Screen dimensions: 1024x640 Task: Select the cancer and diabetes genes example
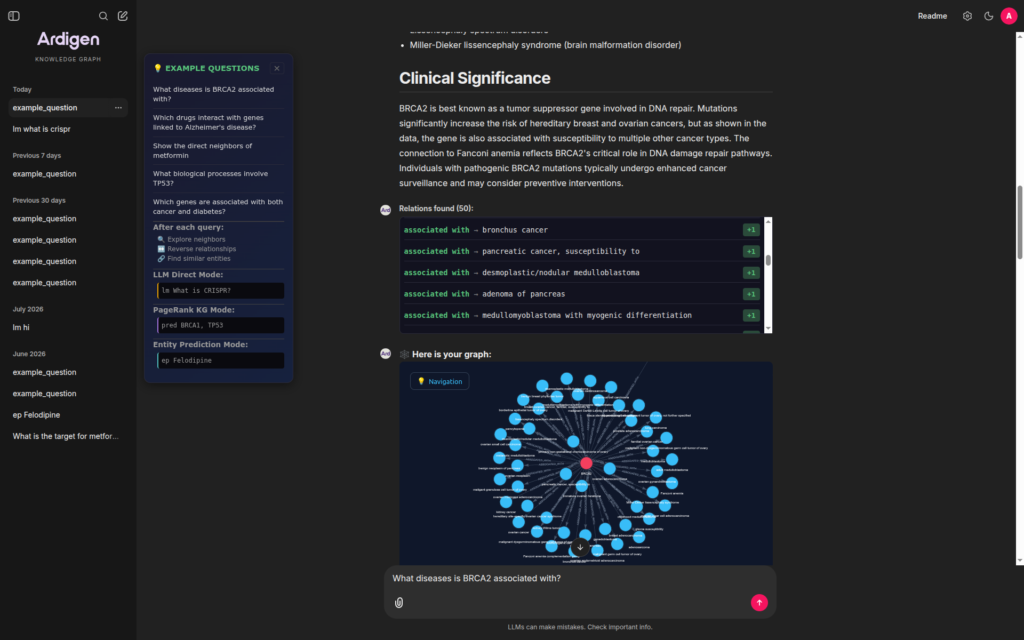(218, 206)
